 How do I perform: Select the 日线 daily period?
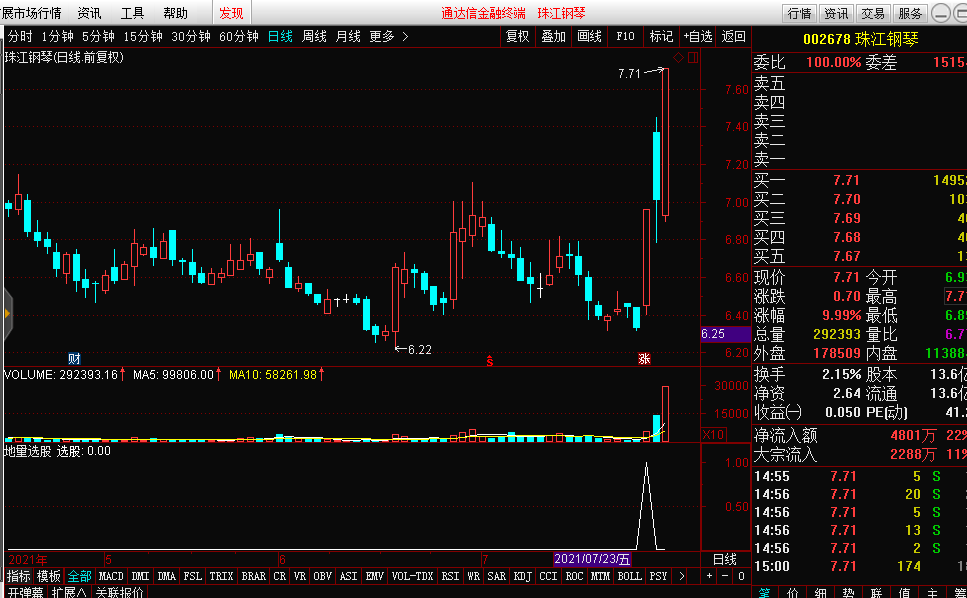point(280,37)
